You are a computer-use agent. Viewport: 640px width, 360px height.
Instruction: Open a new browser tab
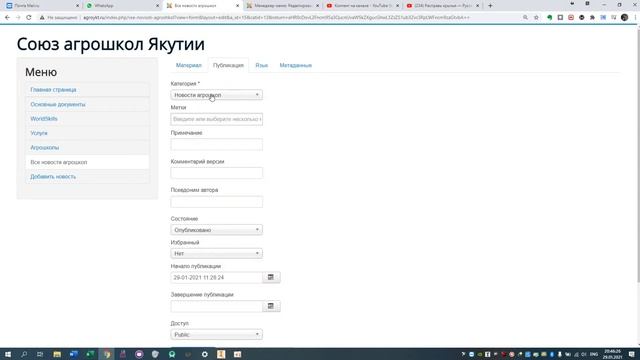(x=490, y=6)
